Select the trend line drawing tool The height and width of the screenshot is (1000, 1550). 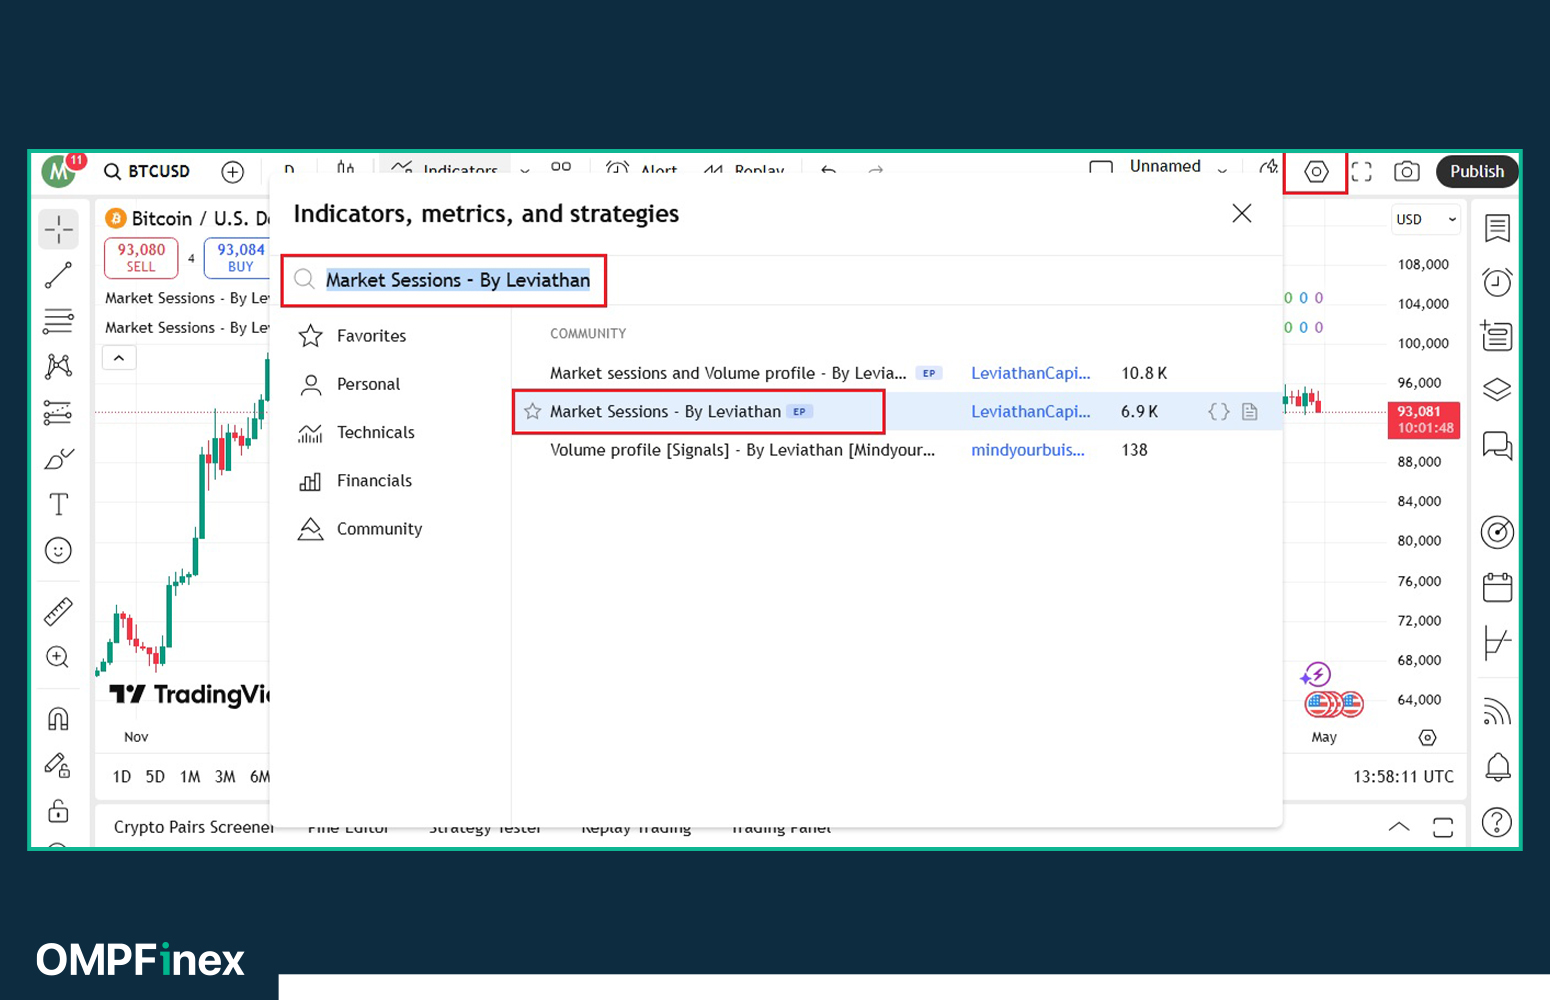[x=58, y=275]
